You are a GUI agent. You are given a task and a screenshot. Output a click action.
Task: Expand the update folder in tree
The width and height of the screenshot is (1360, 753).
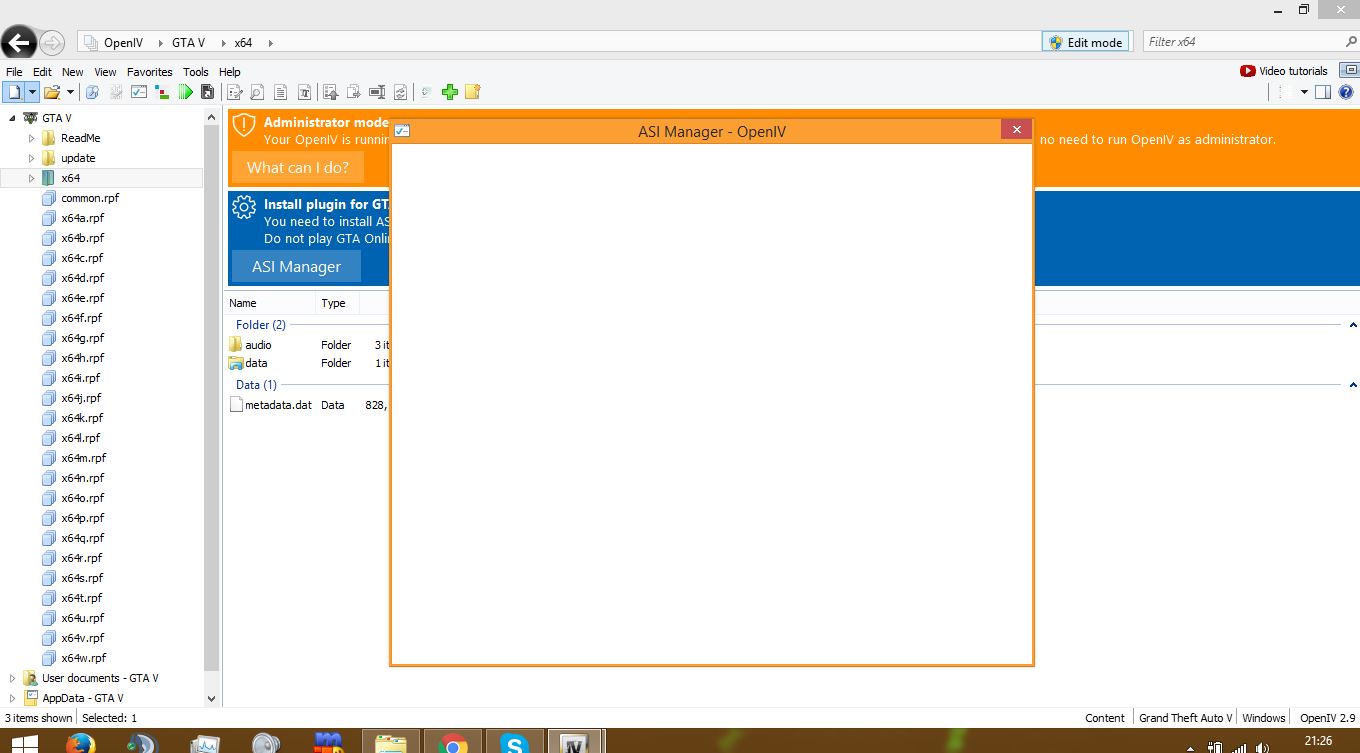coord(32,158)
